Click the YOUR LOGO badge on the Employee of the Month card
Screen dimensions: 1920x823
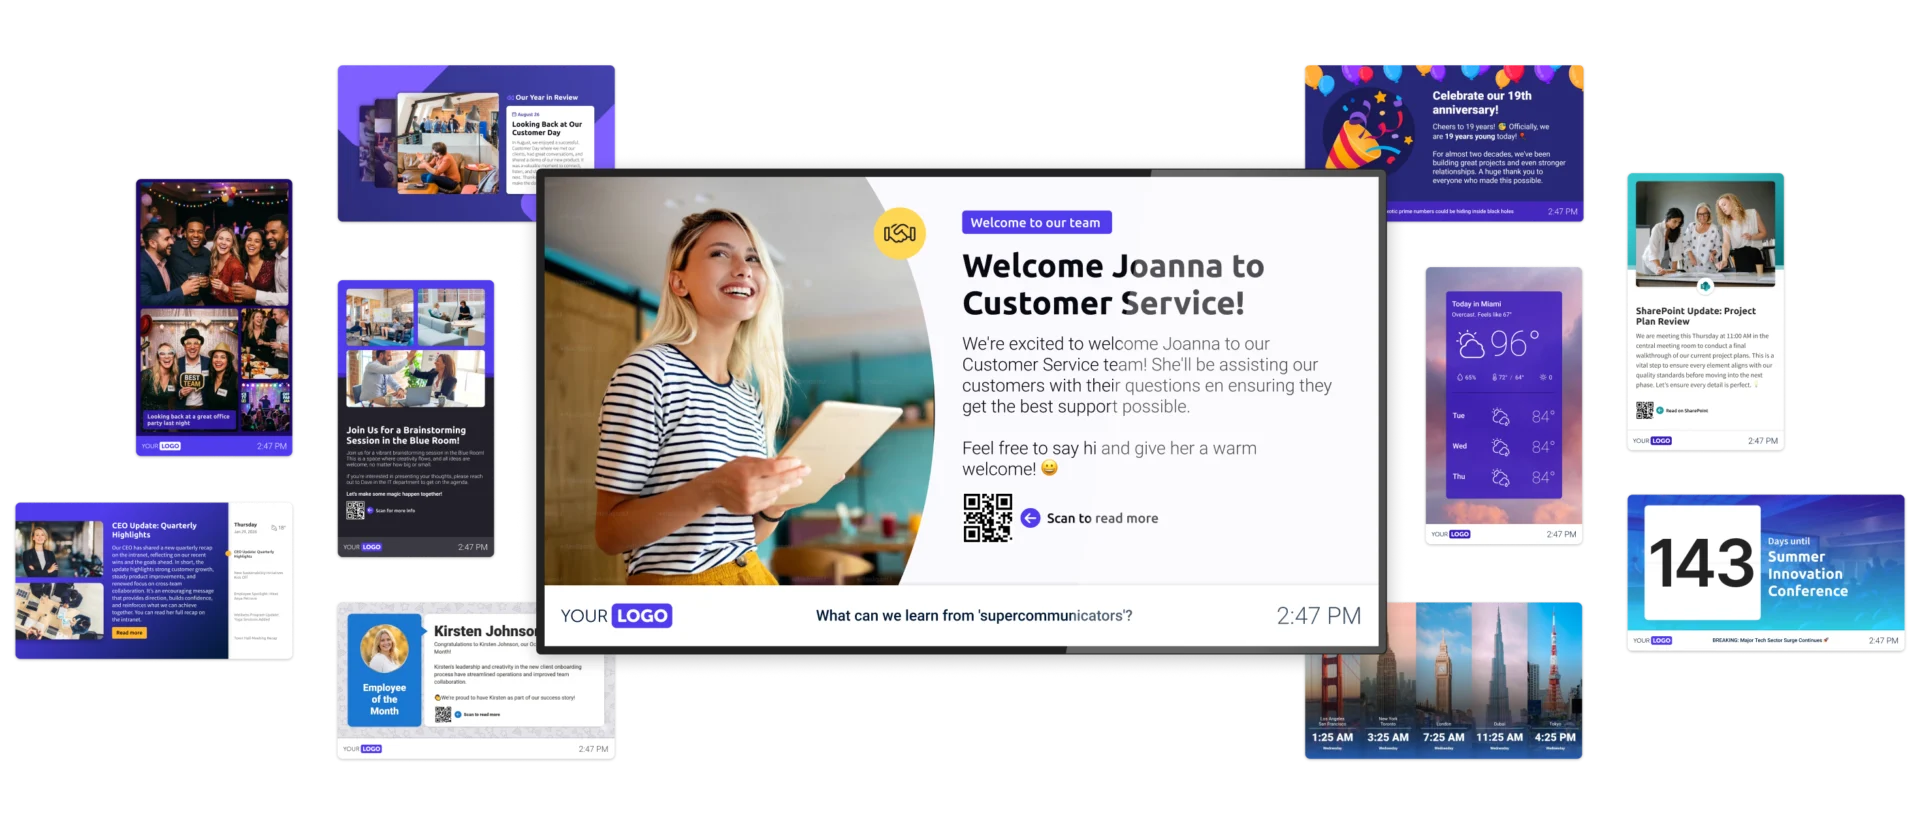[362, 749]
